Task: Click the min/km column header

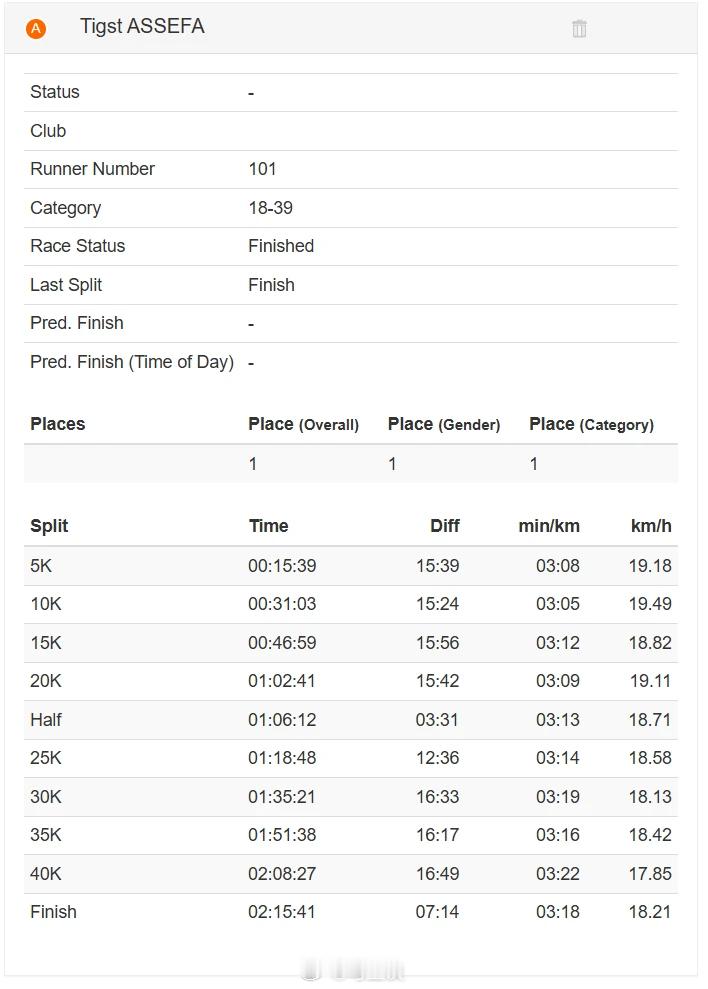Action: (548, 526)
